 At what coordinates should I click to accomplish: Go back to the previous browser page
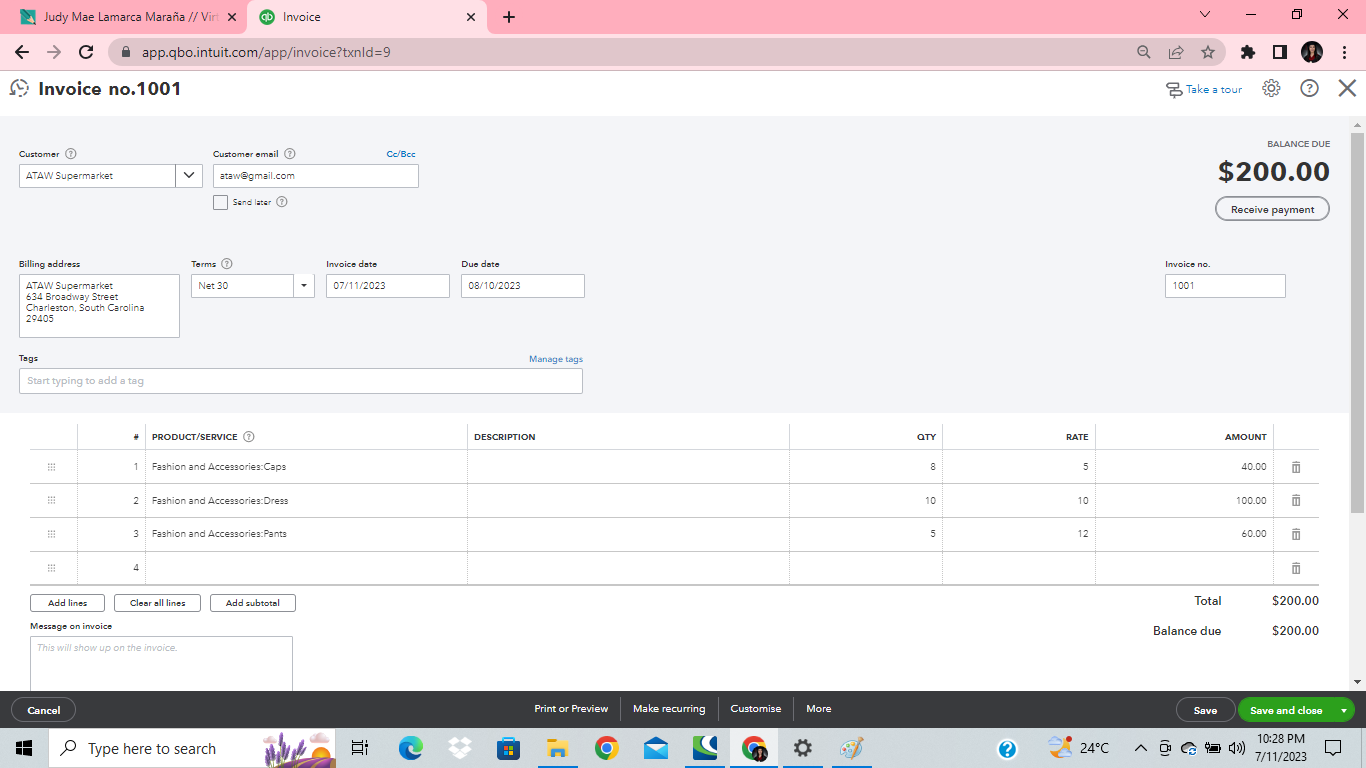pyautogui.click(x=22, y=52)
